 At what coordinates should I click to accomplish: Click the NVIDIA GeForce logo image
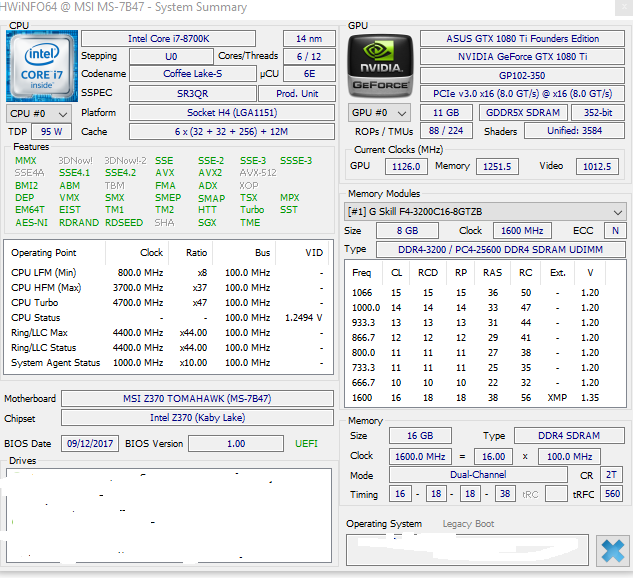pyautogui.click(x=380, y=66)
